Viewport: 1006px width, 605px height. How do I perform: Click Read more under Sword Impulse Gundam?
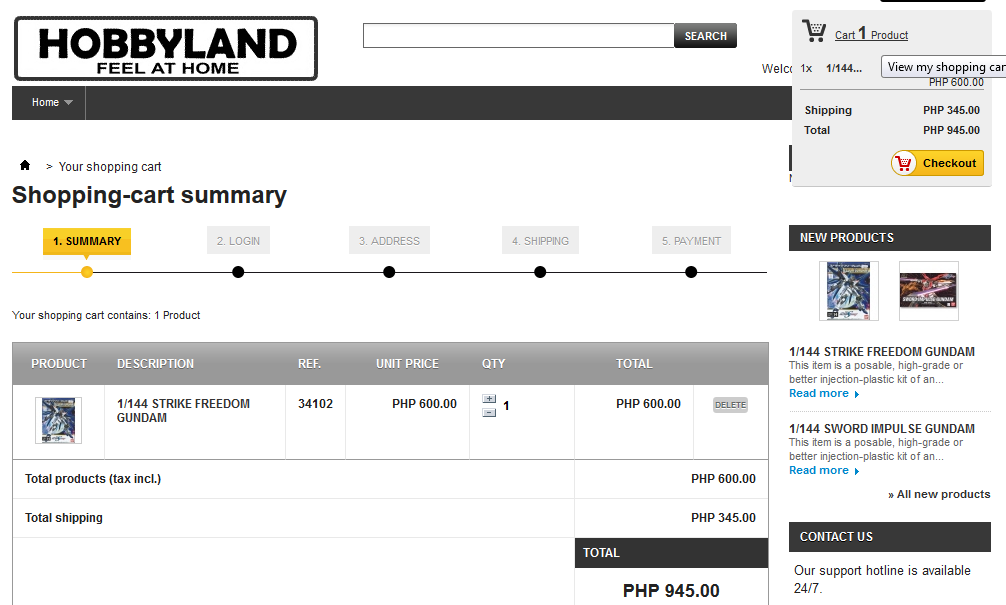(x=824, y=470)
